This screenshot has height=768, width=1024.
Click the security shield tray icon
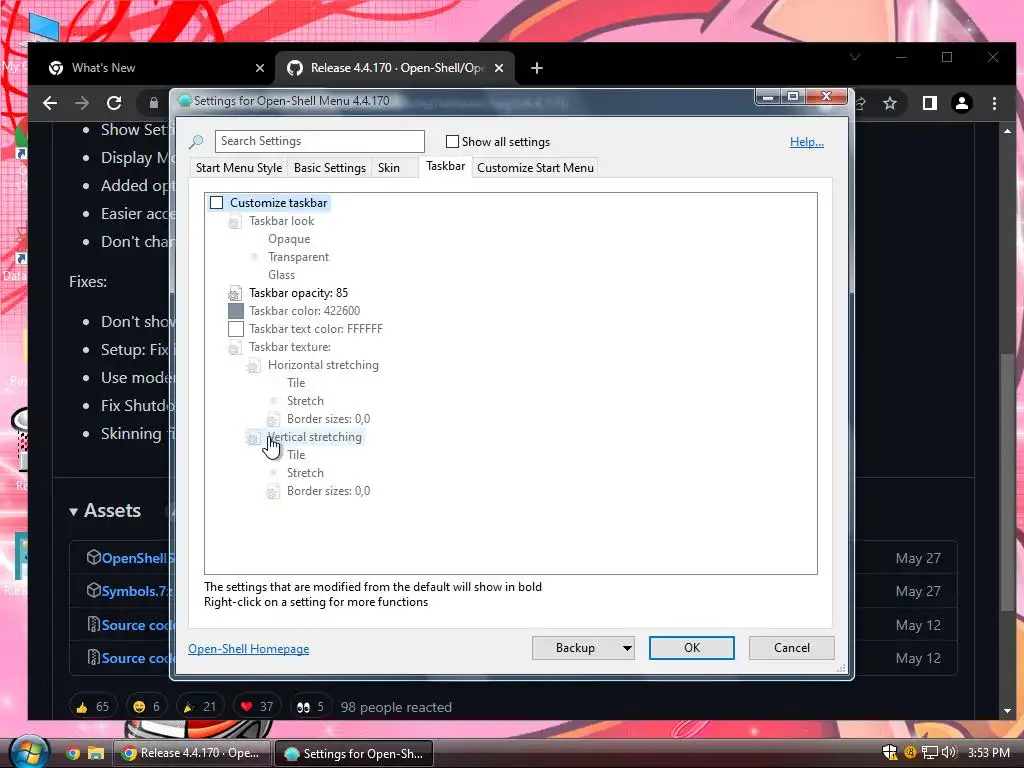[x=889, y=752]
